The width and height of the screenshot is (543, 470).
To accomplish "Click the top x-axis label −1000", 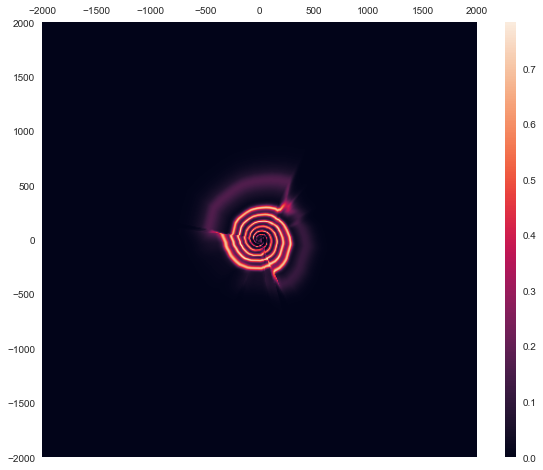I will tap(151, 11).
